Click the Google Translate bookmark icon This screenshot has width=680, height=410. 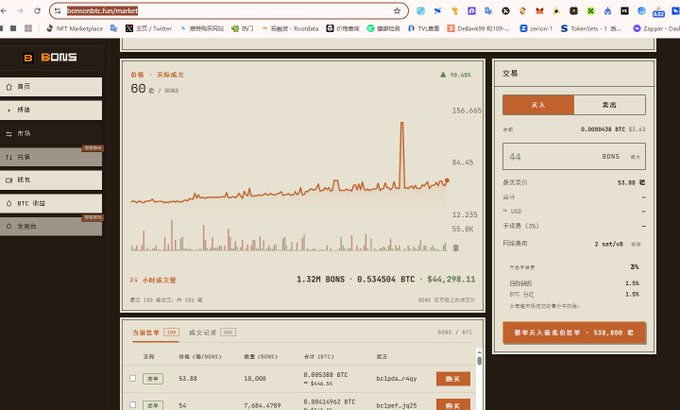tap(114, 28)
